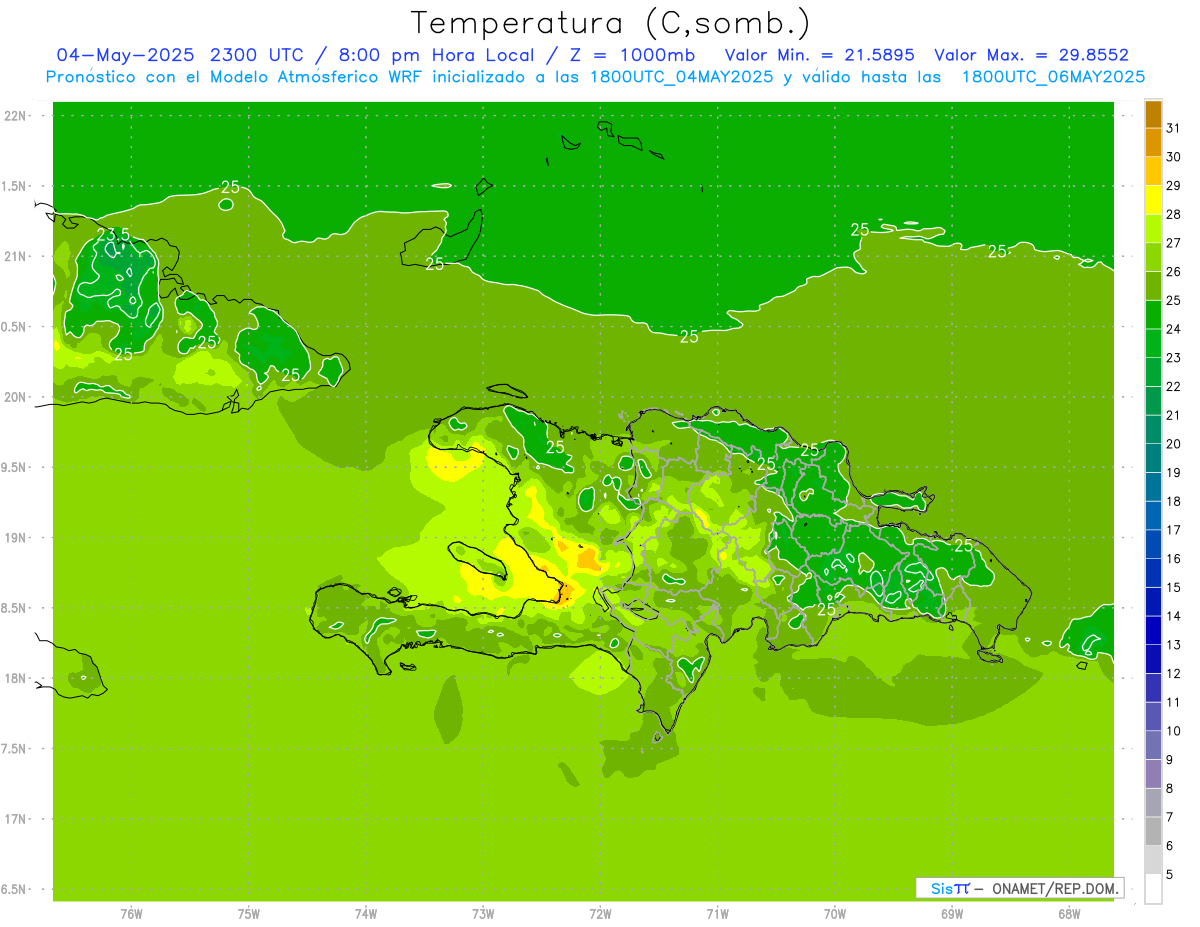1200x927 pixels.
Task: Click the "SisTT" logo text
Action: click(x=950, y=888)
